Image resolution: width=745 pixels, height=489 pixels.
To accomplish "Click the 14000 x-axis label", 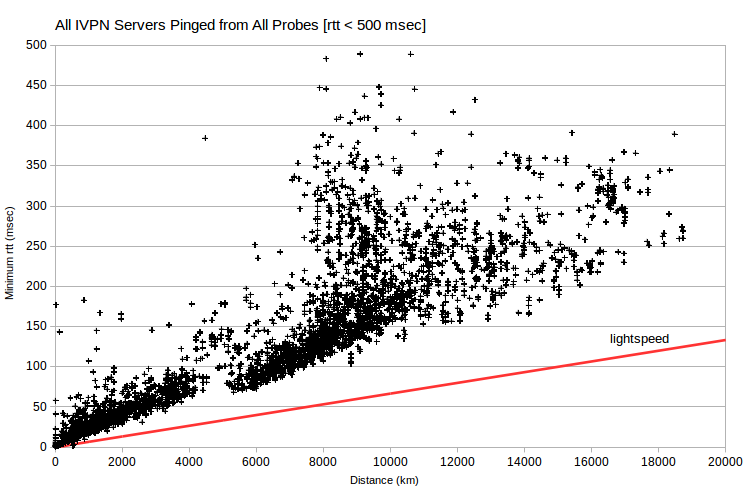I will (x=524, y=461).
